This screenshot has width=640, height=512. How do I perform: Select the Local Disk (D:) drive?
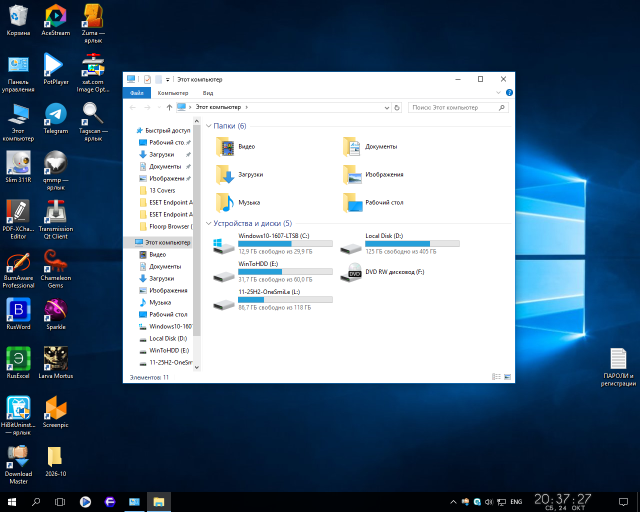(400, 244)
